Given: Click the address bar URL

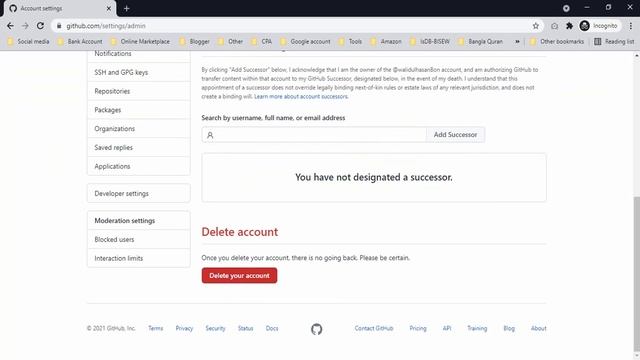Looking at the screenshot, I should [106, 26].
